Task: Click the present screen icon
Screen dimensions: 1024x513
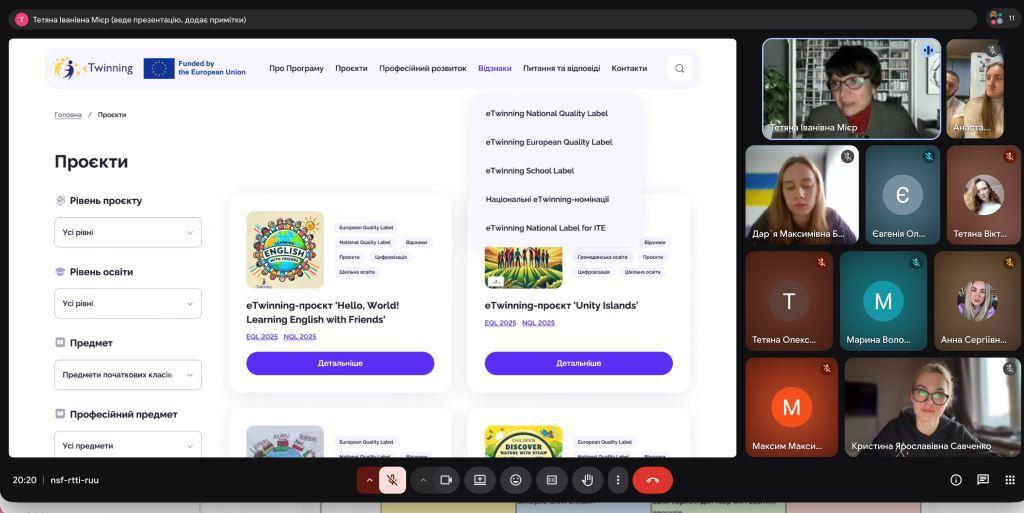Action: [480, 480]
